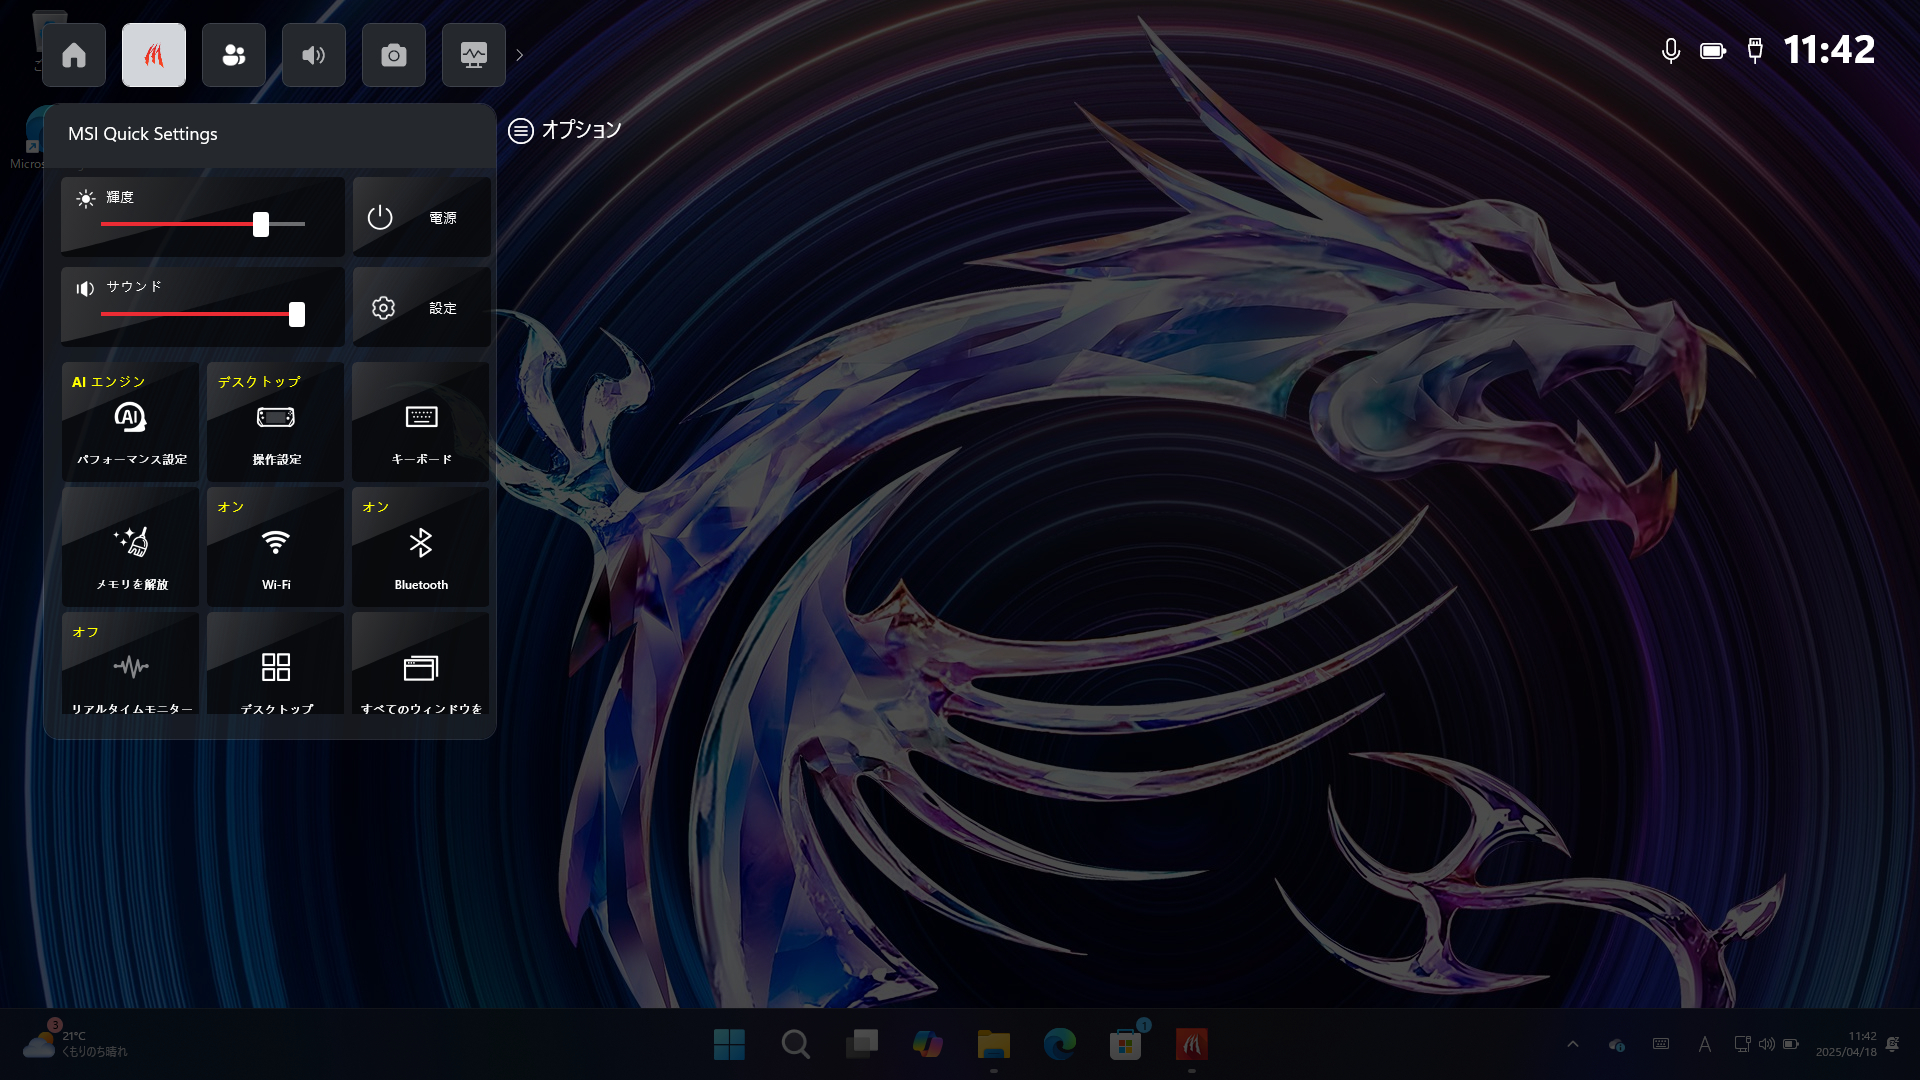Adjust the 輝度 brightness slider
The height and width of the screenshot is (1080, 1920).
pos(261,224)
